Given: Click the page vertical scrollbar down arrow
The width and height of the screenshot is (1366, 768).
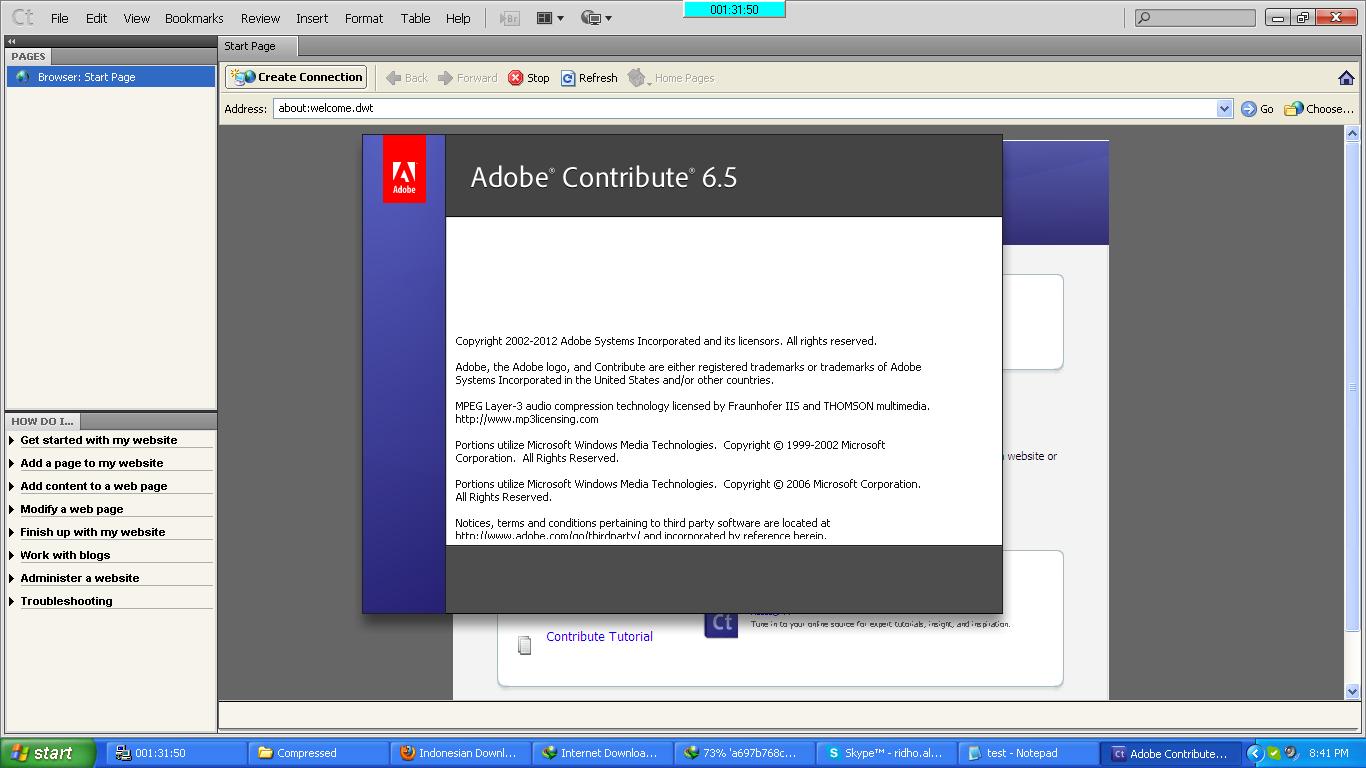Looking at the screenshot, I should click(1353, 691).
